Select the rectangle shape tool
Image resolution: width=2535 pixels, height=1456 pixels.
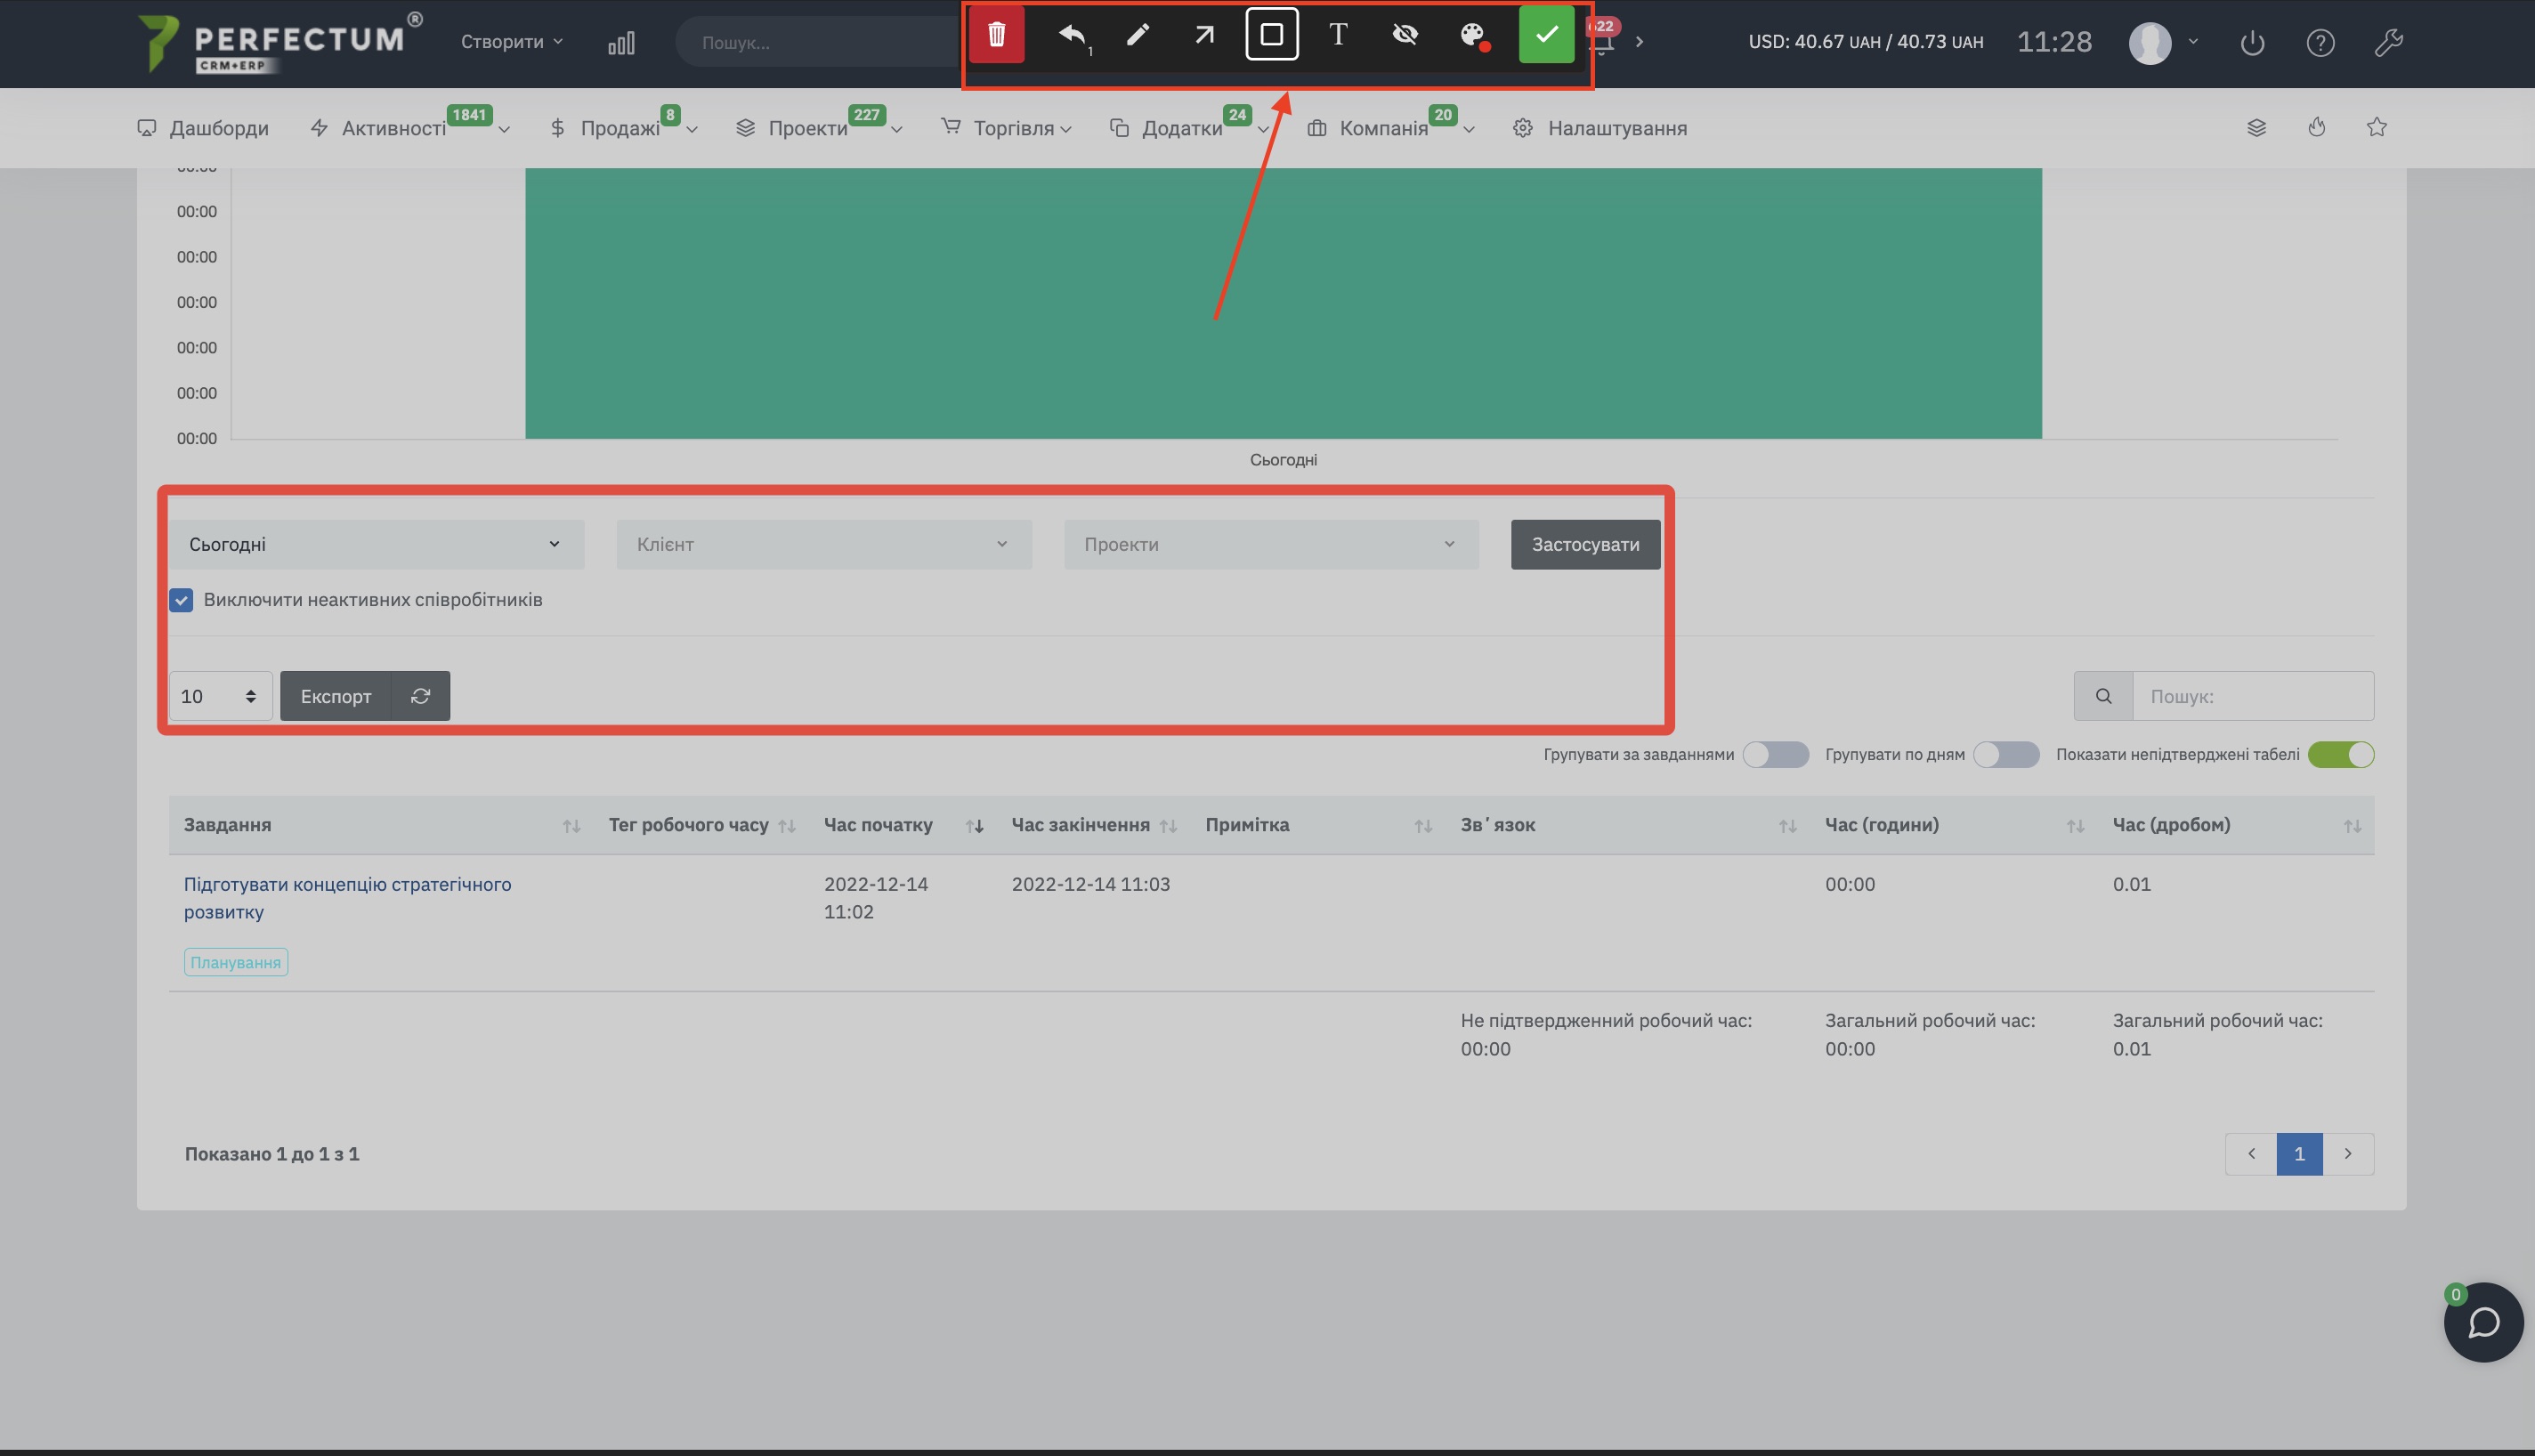click(x=1271, y=35)
